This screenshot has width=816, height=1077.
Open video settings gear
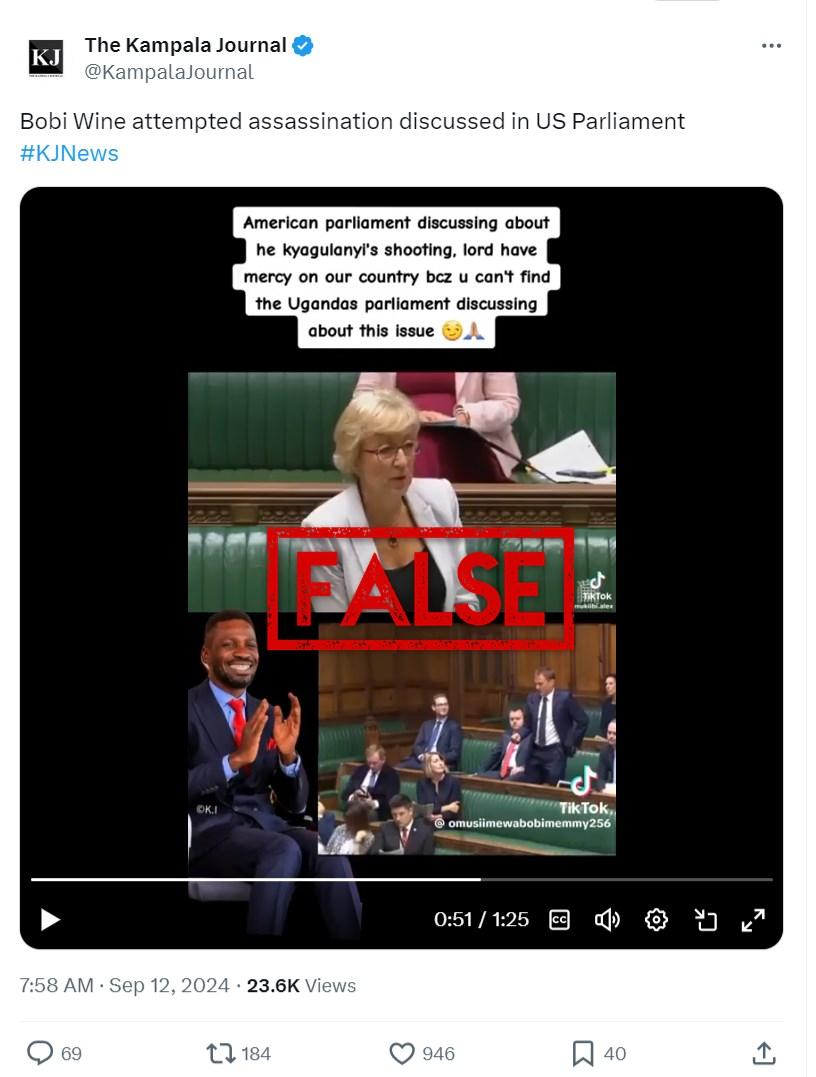656,920
